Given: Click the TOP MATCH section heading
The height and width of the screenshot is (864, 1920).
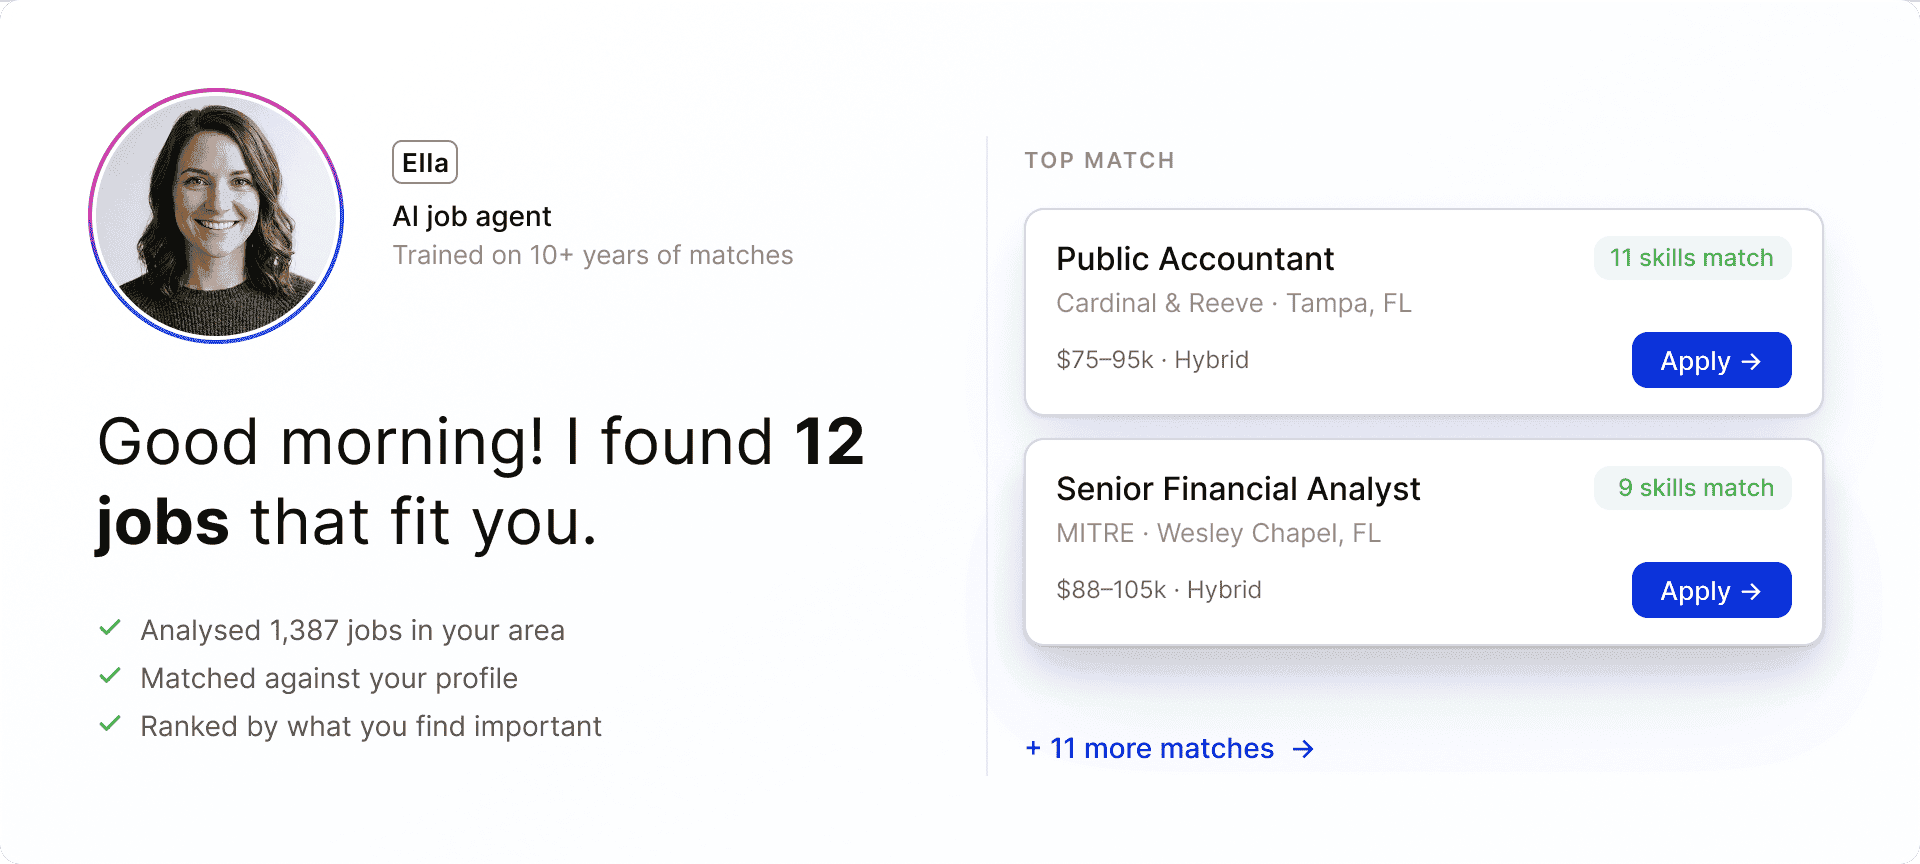Looking at the screenshot, I should [x=1099, y=160].
